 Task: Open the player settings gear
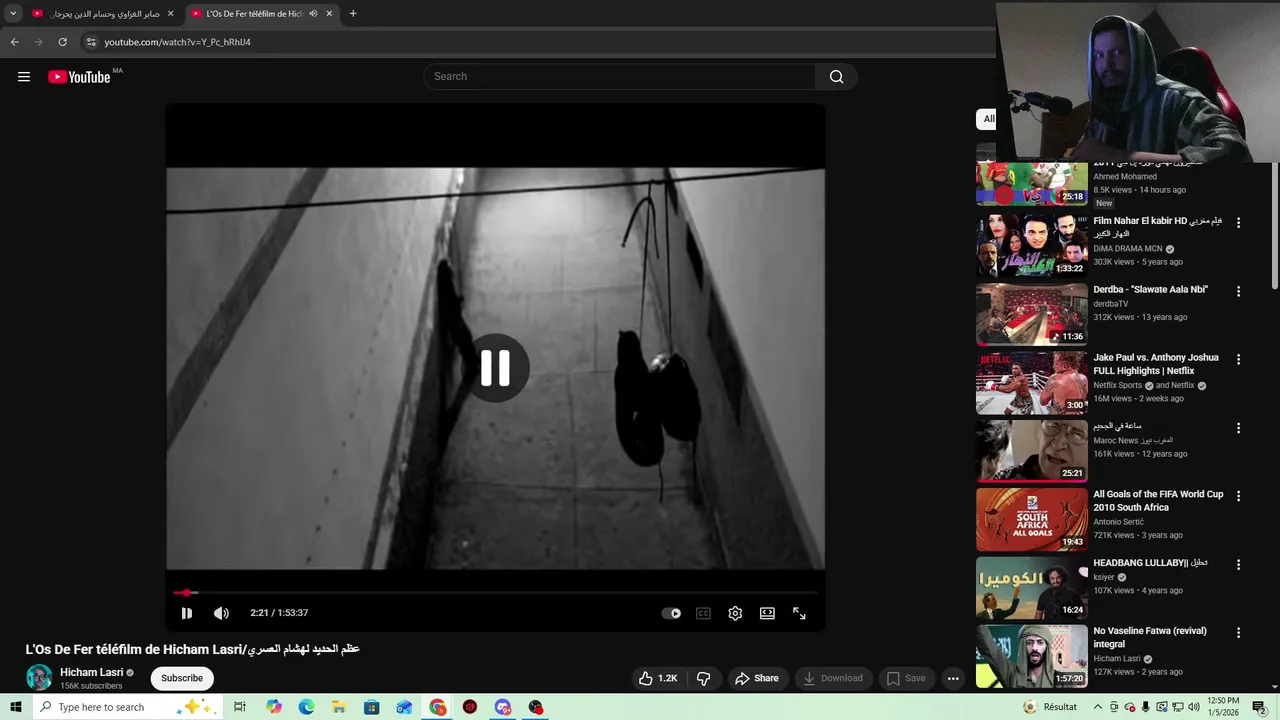735,613
